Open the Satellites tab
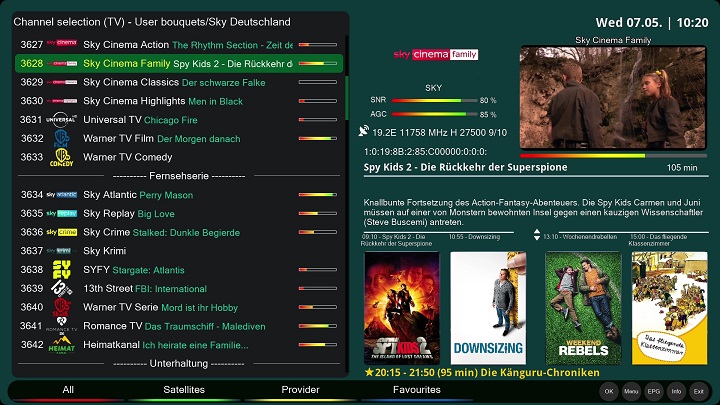The height and width of the screenshot is (405, 720). (184, 390)
